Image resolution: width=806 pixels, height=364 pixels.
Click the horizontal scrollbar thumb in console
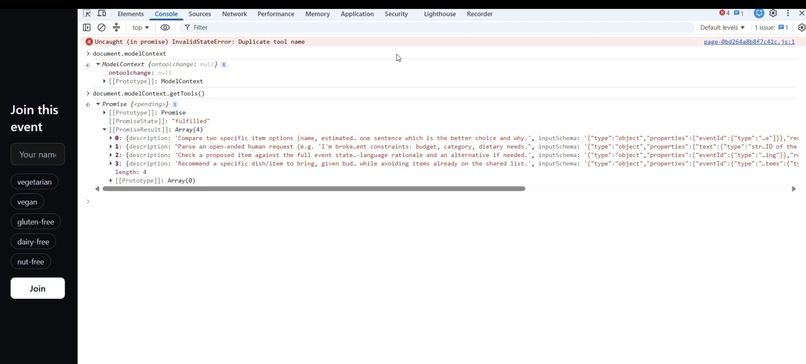[314, 189]
